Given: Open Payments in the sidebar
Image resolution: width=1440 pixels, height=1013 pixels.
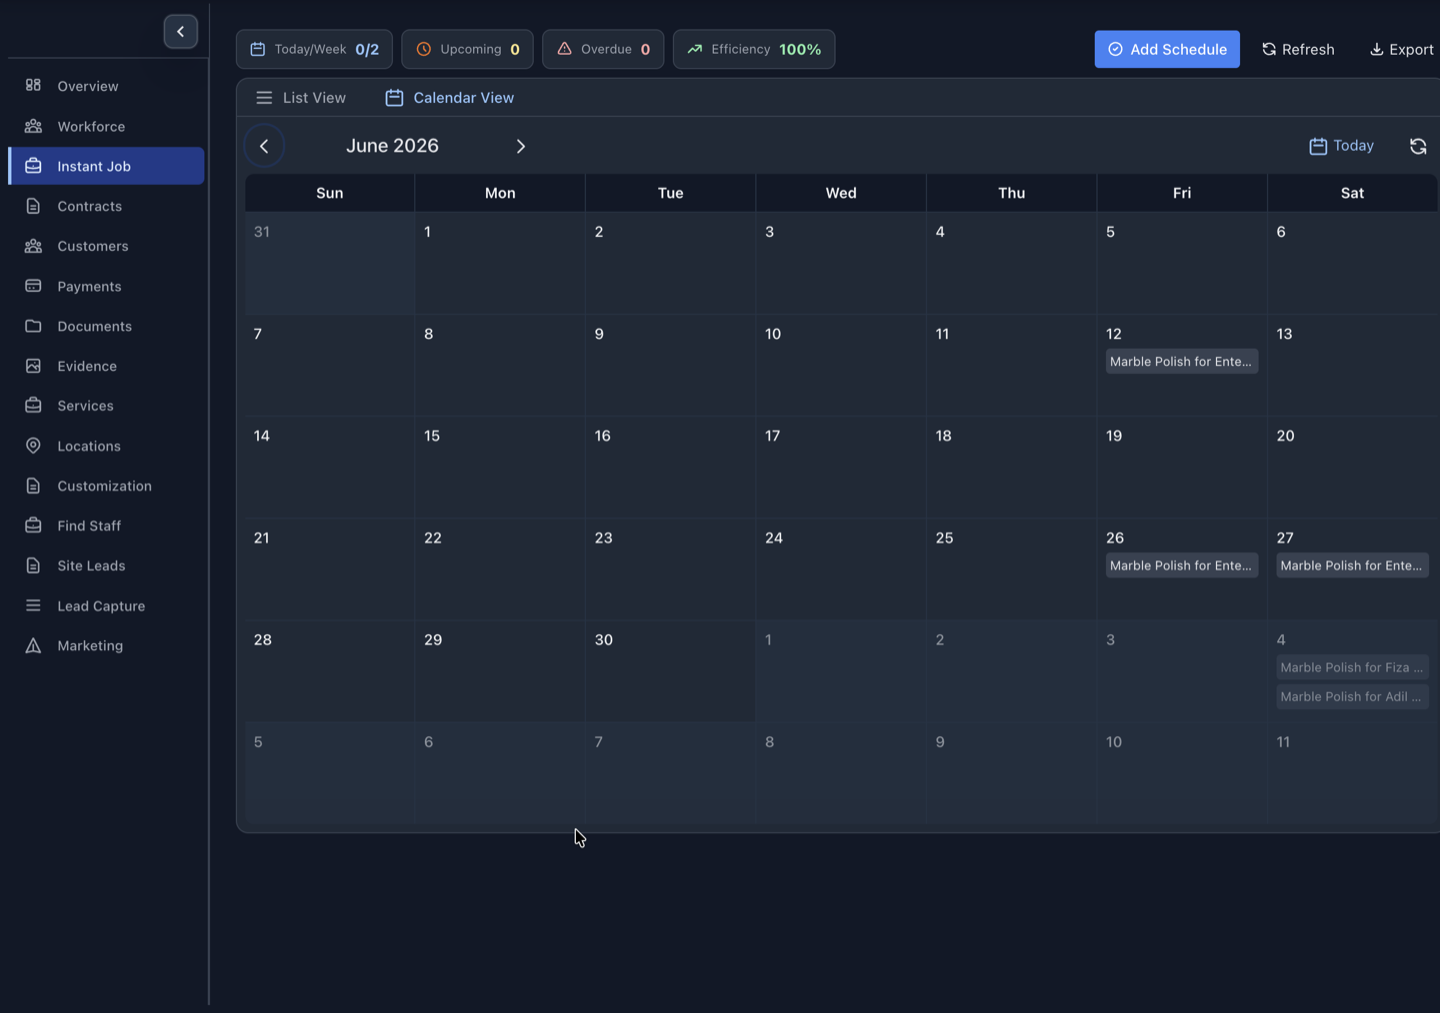Looking at the screenshot, I should tap(106, 286).
